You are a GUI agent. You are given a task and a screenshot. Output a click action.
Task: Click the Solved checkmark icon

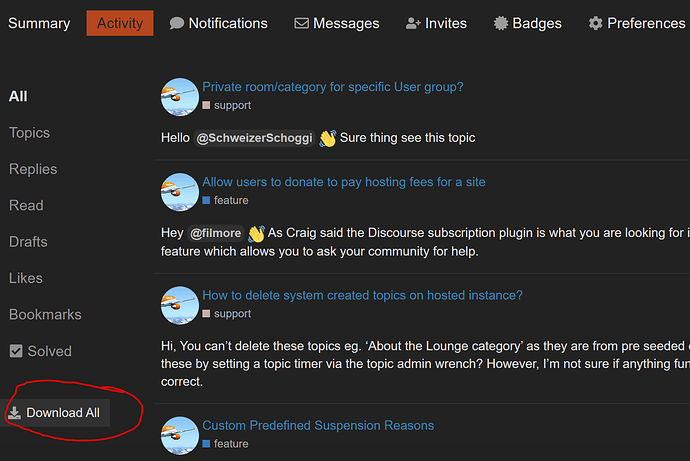tap(16, 351)
